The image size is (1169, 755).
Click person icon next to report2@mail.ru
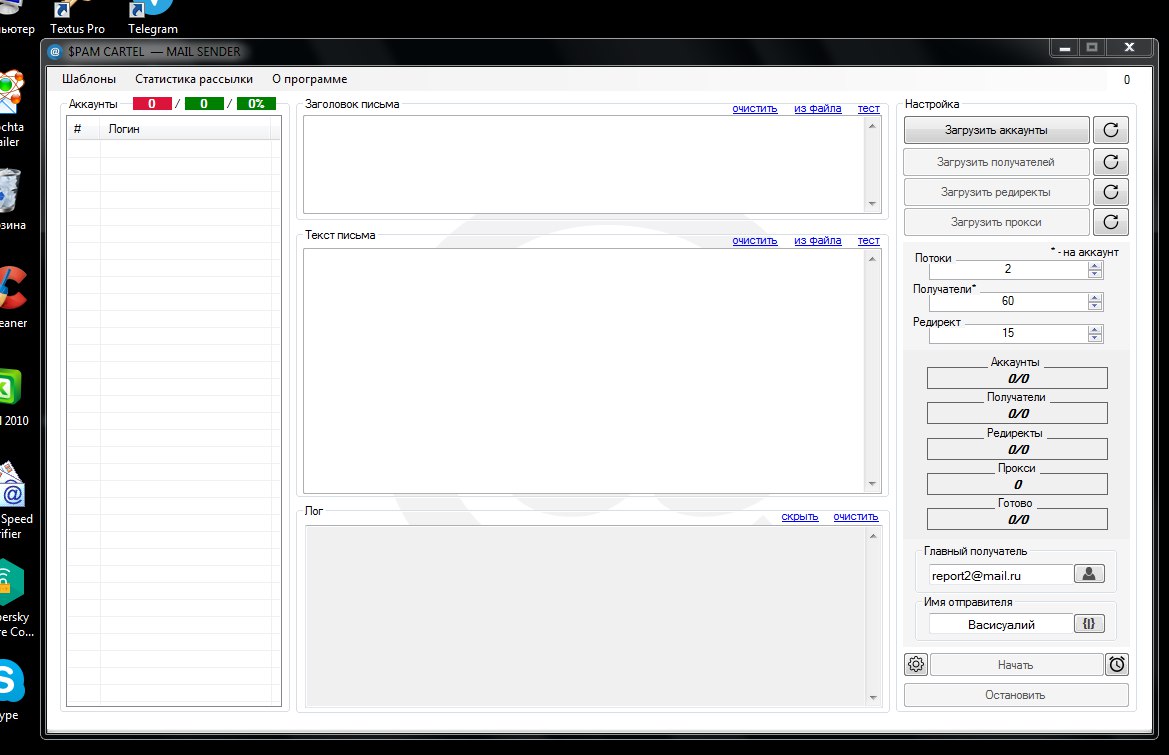pyautogui.click(x=1088, y=574)
